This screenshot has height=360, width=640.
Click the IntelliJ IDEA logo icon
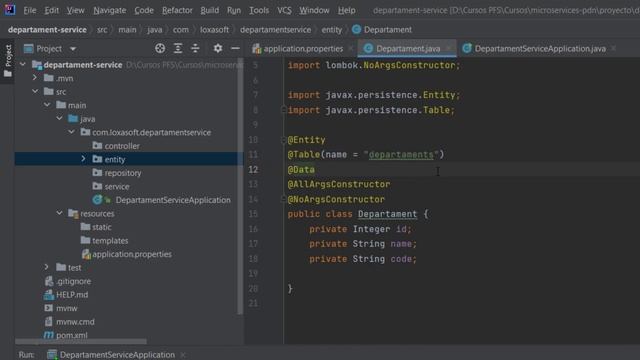(x=9, y=9)
